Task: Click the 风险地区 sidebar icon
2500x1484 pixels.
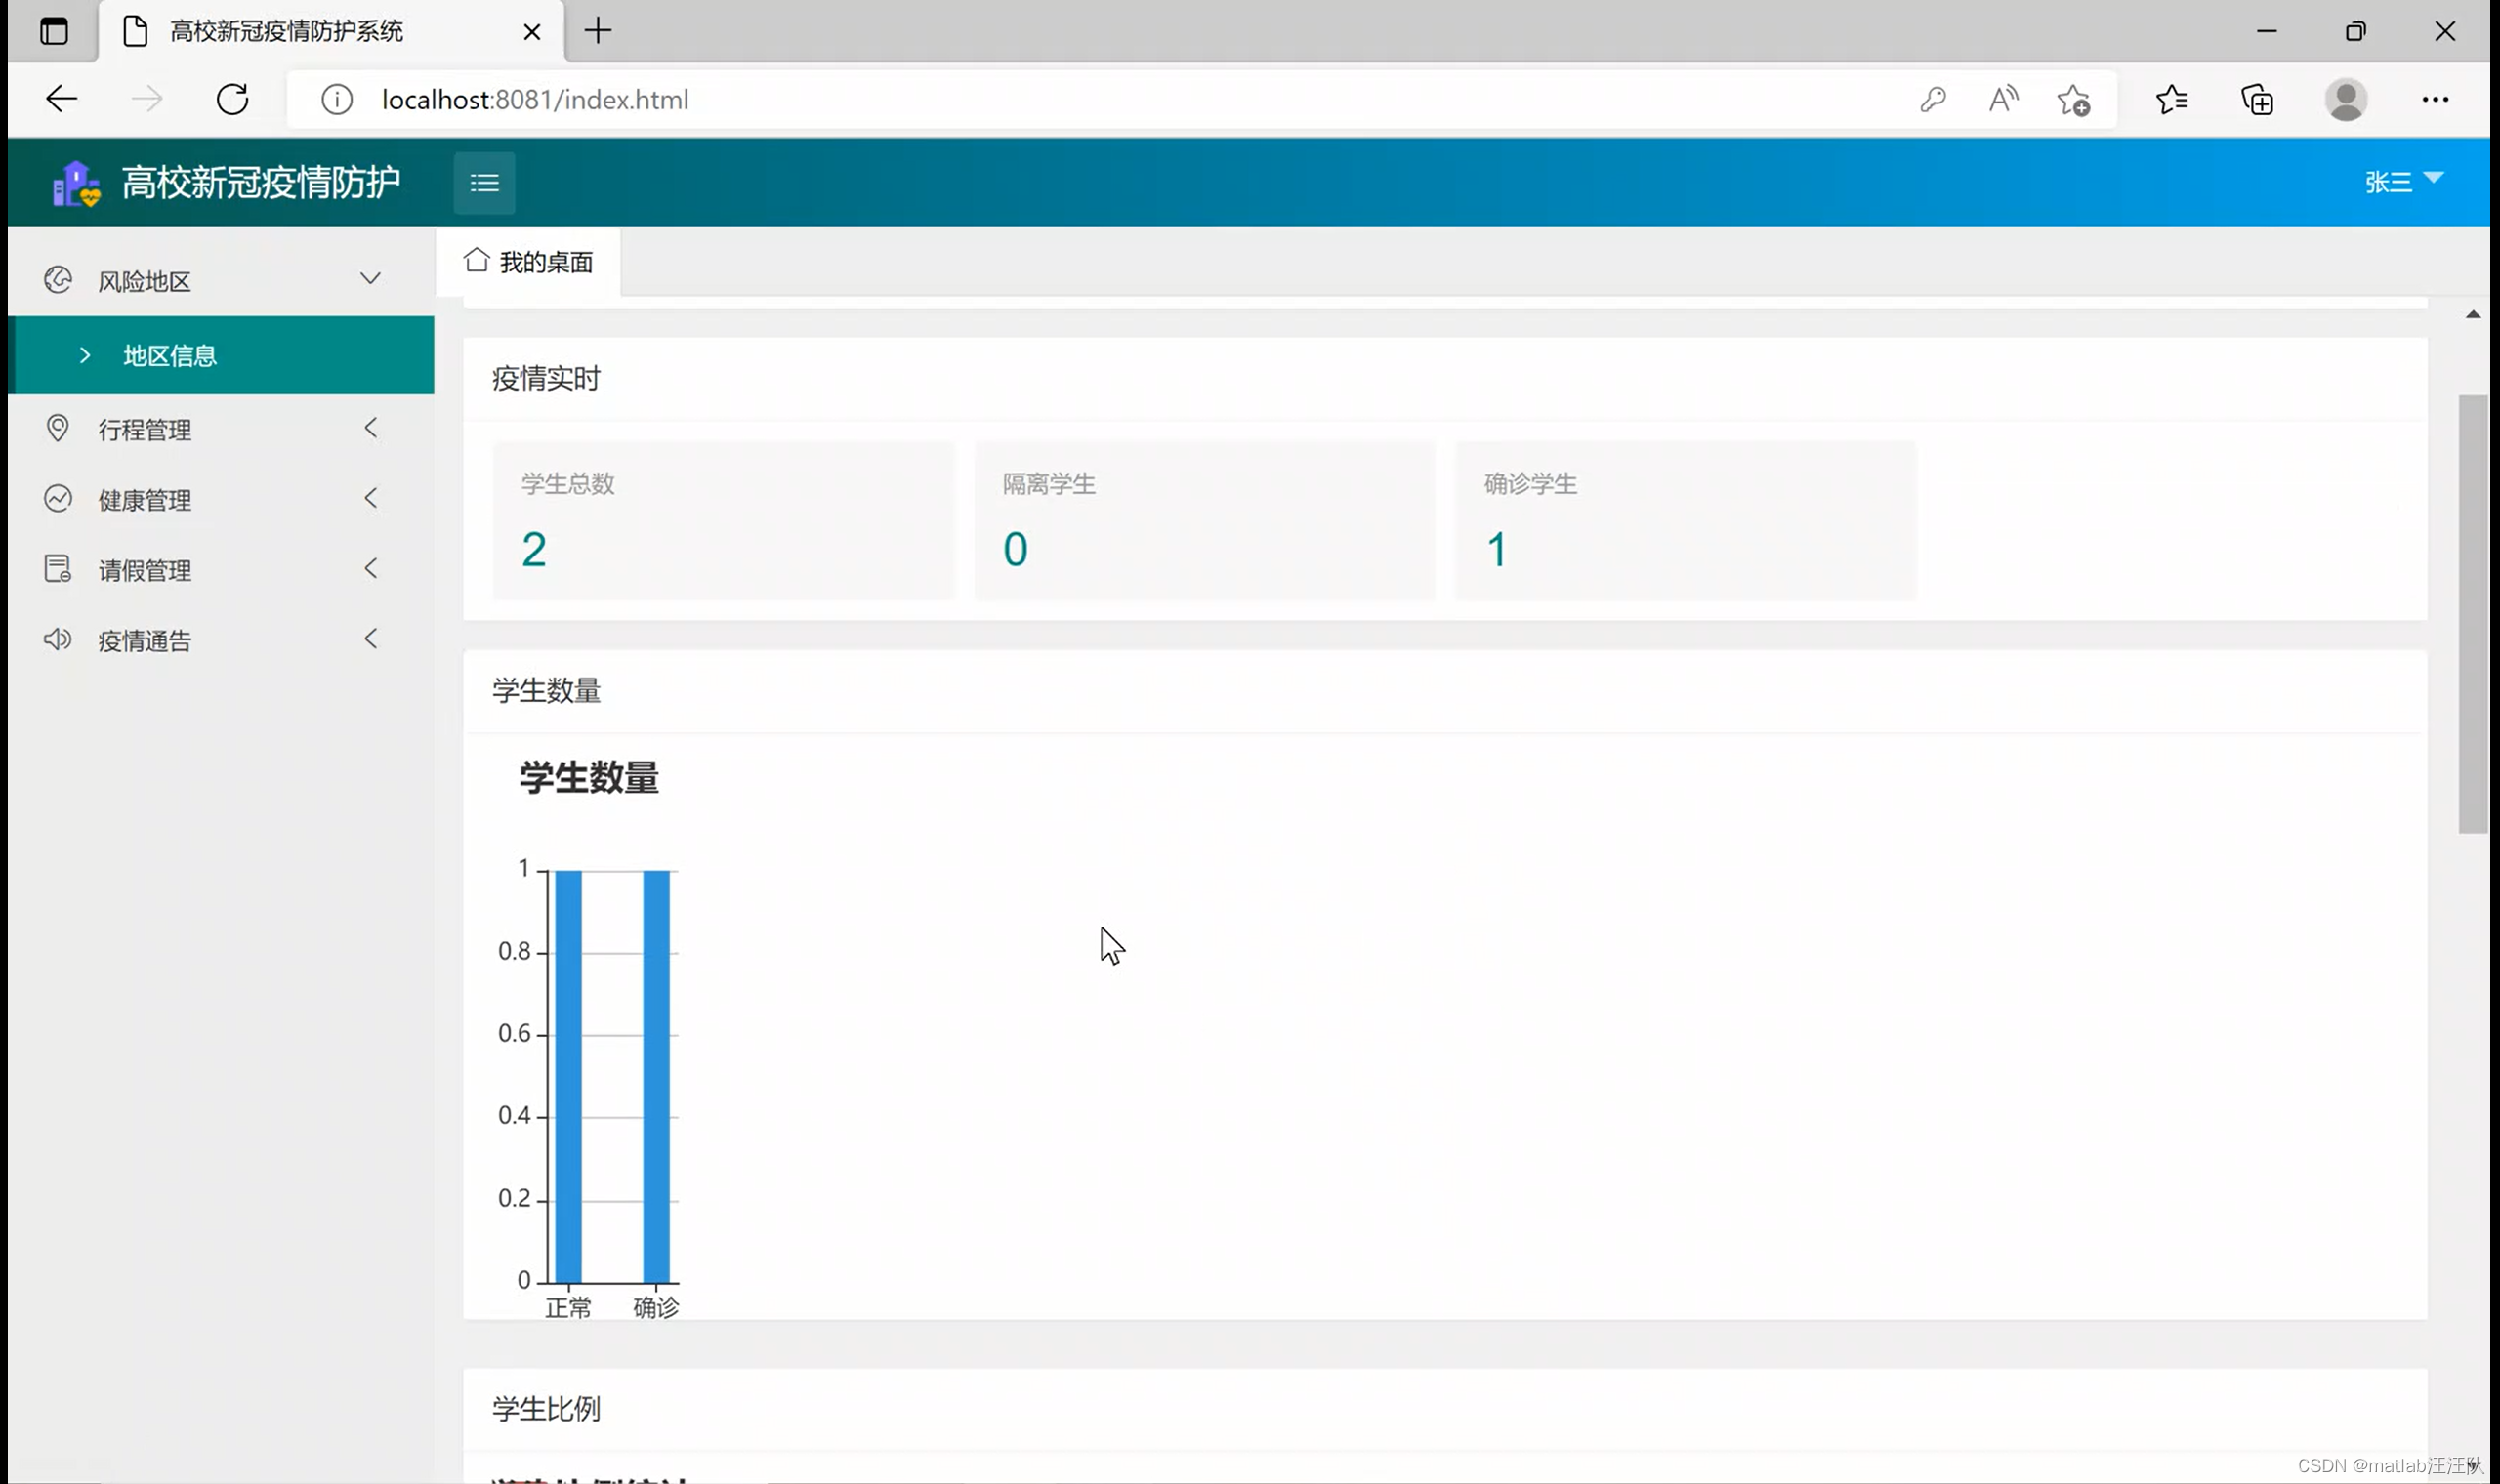Action: 58,280
